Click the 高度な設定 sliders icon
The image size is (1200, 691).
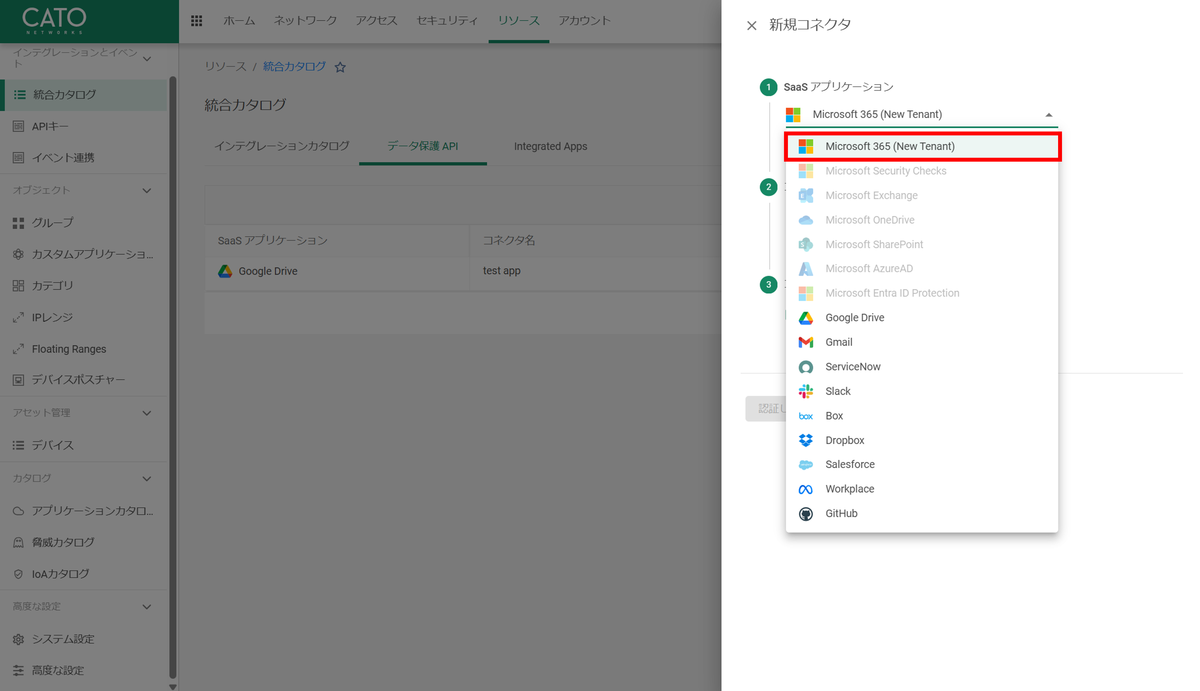19,670
